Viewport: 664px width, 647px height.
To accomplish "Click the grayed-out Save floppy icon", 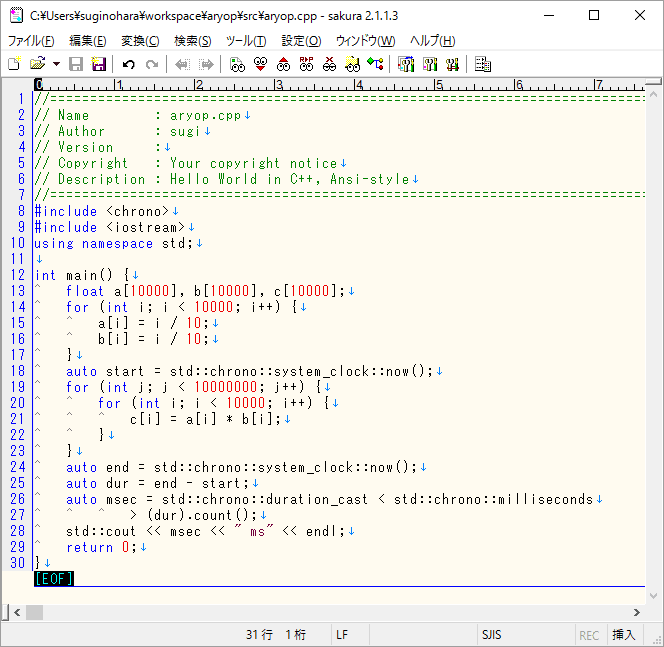I will pyautogui.click(x=76, y=64).
